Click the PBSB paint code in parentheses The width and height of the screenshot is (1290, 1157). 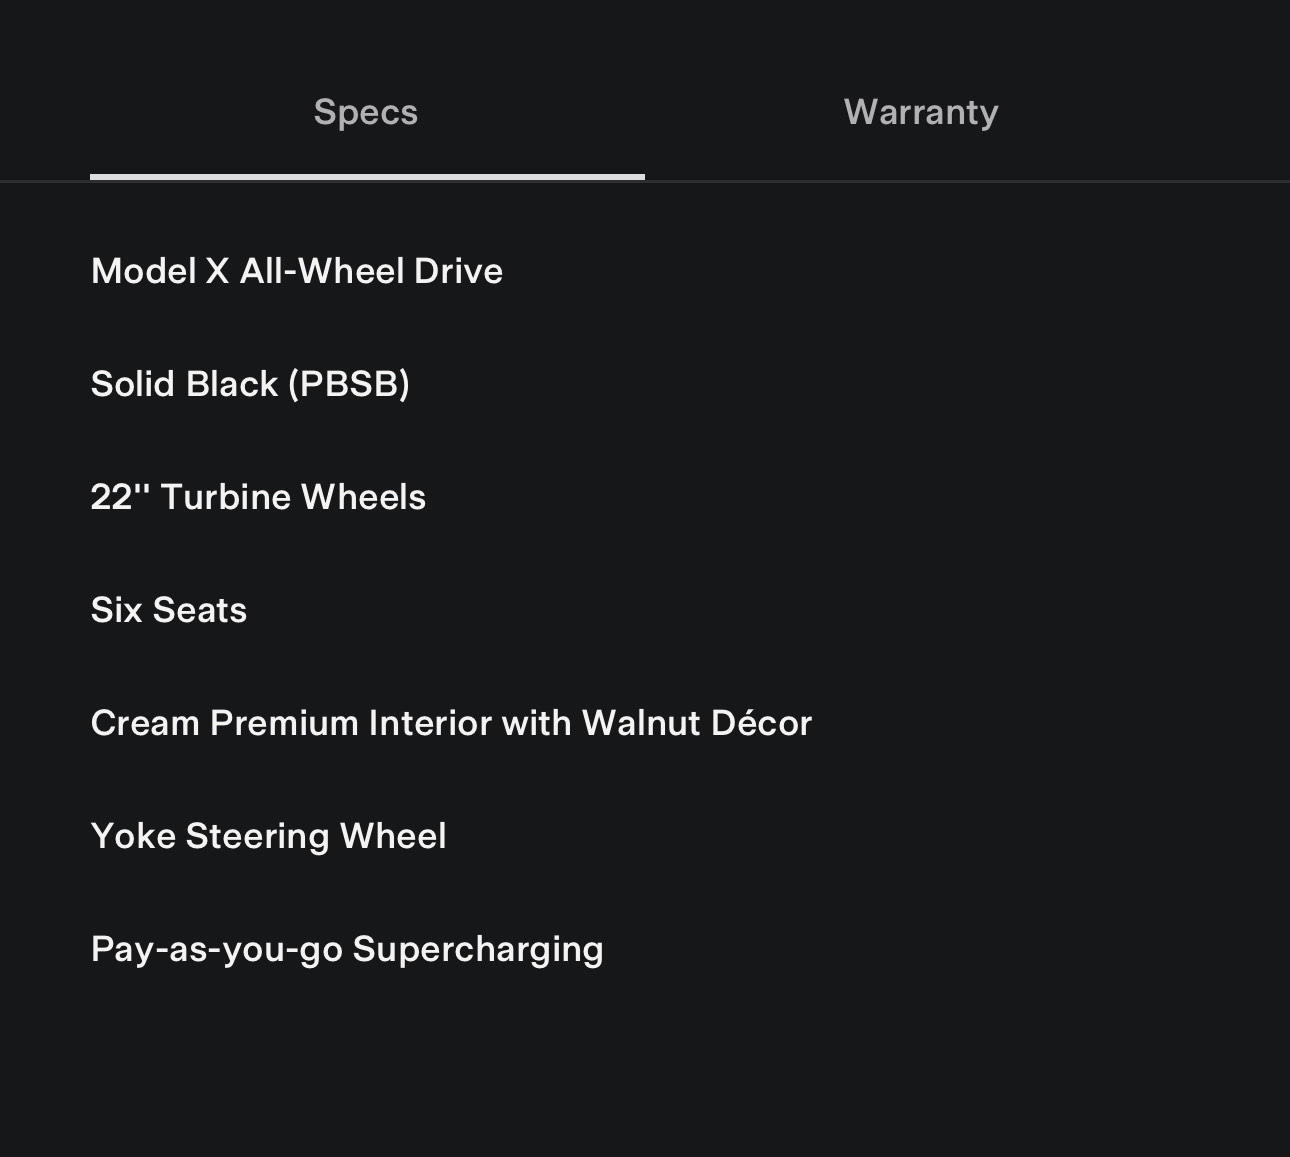349,384
